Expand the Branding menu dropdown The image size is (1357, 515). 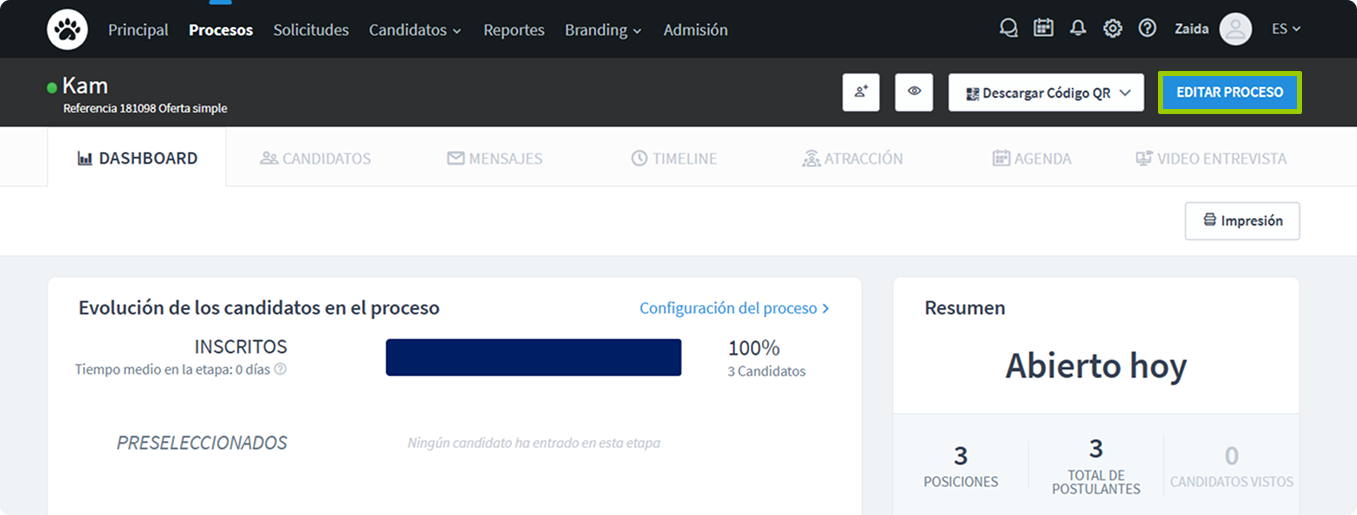click(x=603, y=30)
